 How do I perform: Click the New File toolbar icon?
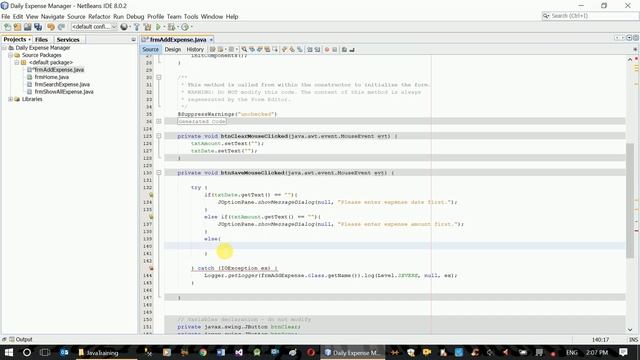pos(7,27)
